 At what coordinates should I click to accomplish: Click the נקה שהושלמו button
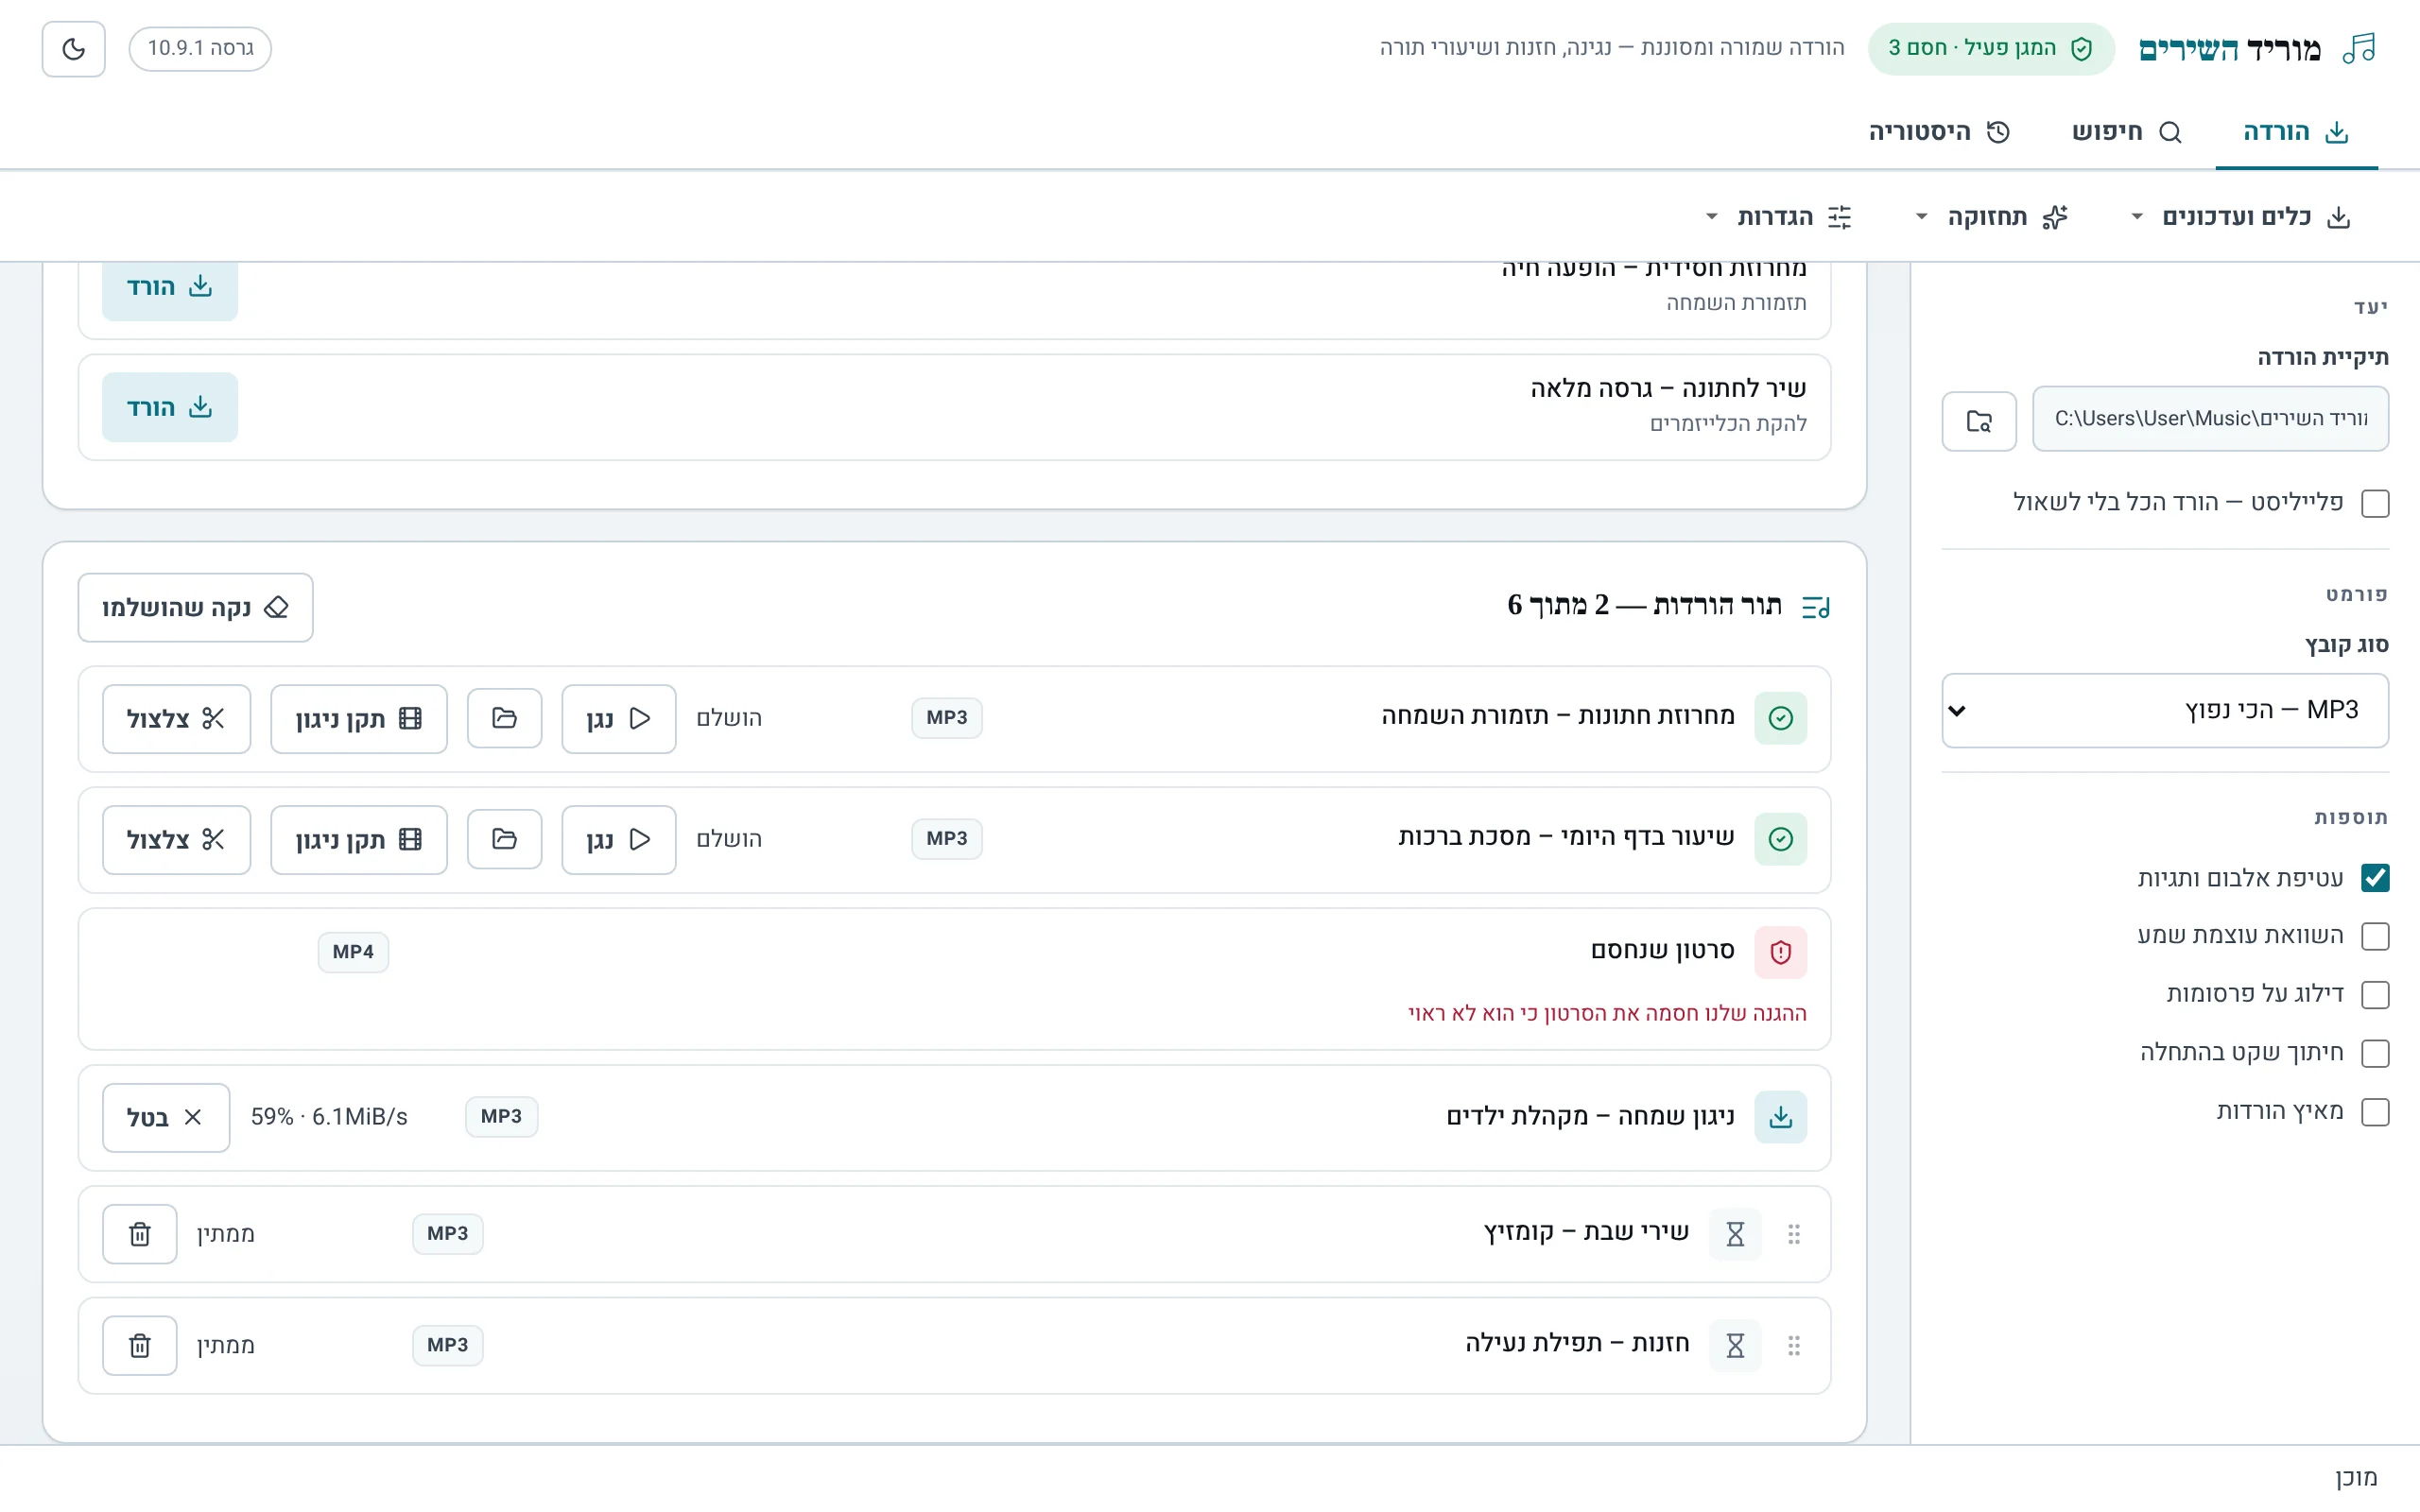click(x=195, y=608)
